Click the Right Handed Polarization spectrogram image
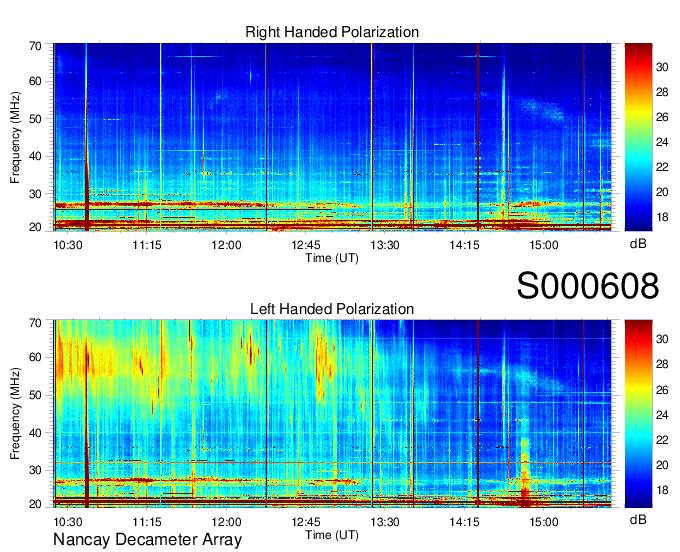The image size is (680, 552). click(x=332, y=137)
